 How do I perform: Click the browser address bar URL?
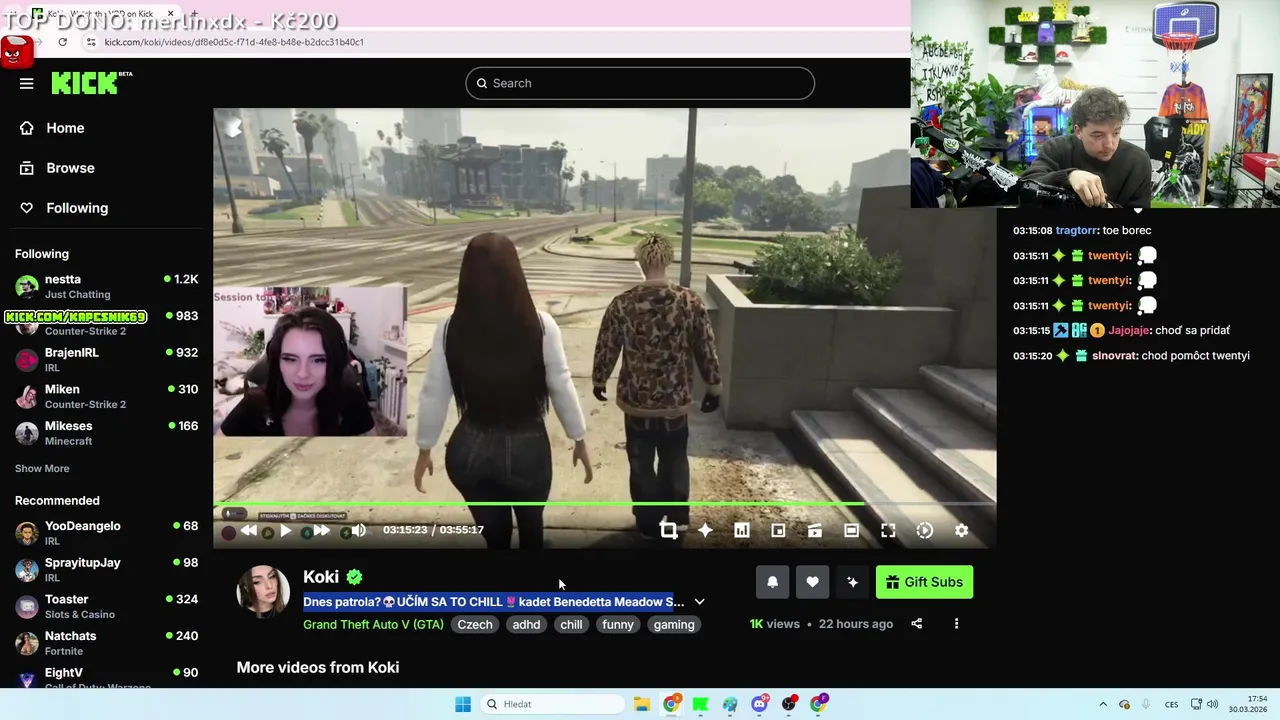click(234, 42)
